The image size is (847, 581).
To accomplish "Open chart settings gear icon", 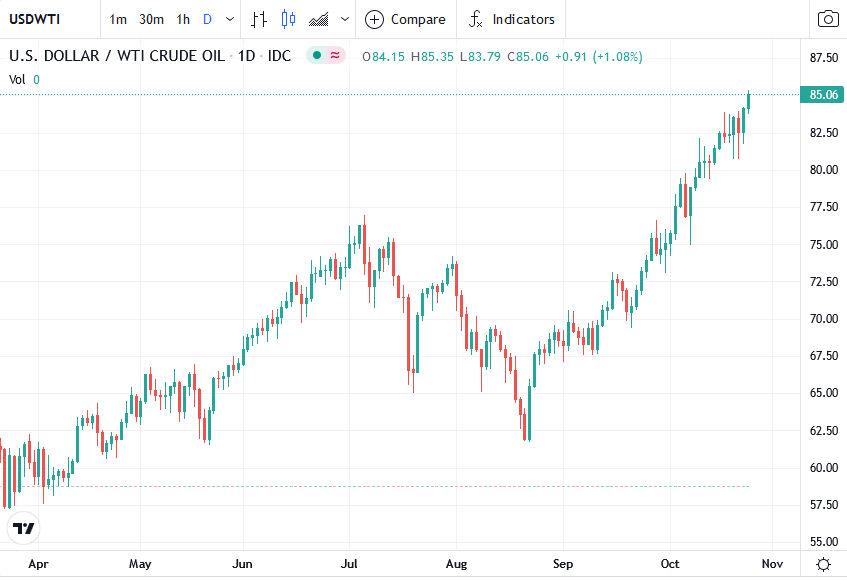I will pos(823,565).
